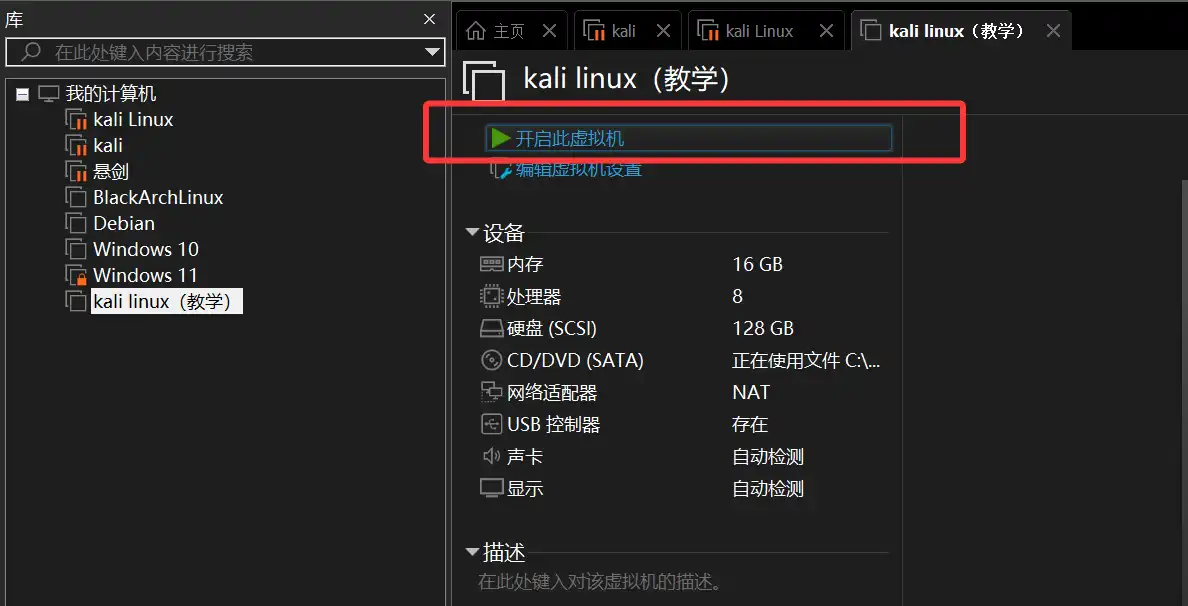Select the sound card (声卡) speaker icon
This screenshot has height=606, width=1188.
click(x=492, y=457)
